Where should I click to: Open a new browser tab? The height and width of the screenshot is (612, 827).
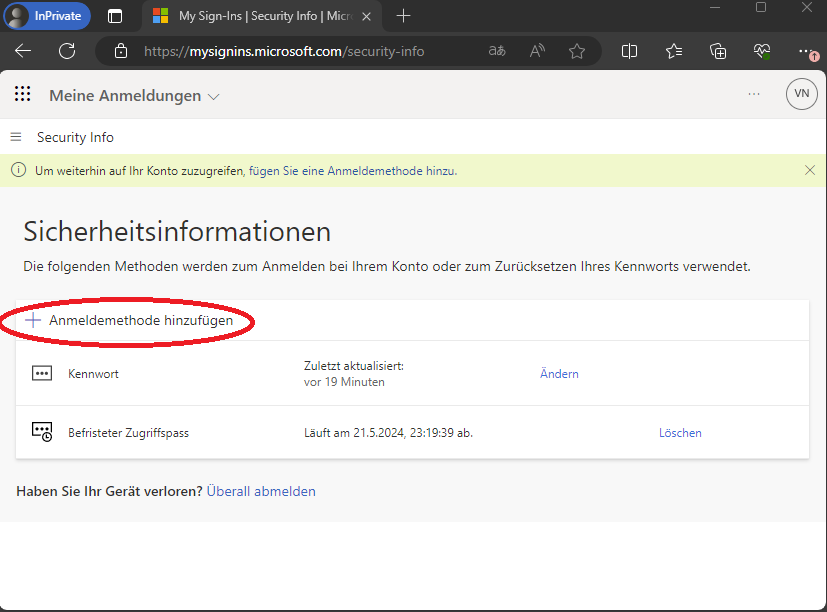click(404, 16)
